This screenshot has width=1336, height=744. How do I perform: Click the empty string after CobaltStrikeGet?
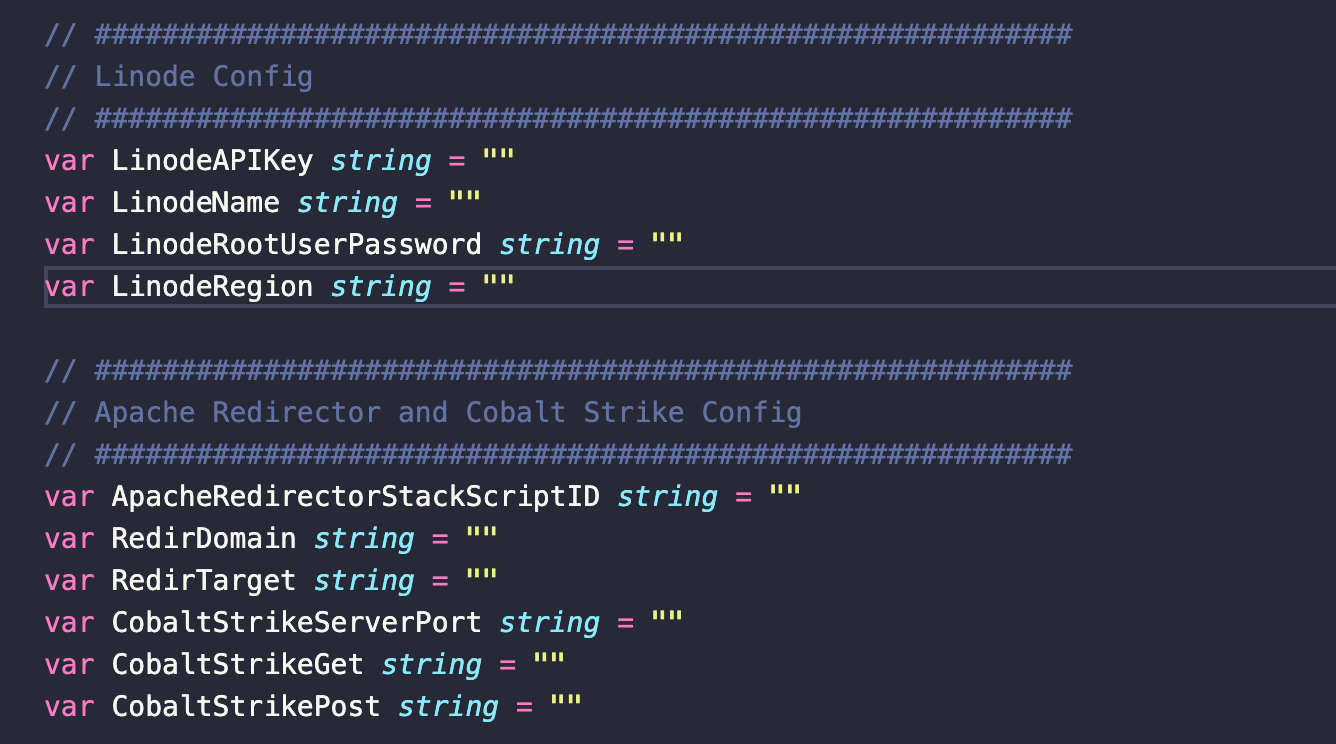(549, 665)
